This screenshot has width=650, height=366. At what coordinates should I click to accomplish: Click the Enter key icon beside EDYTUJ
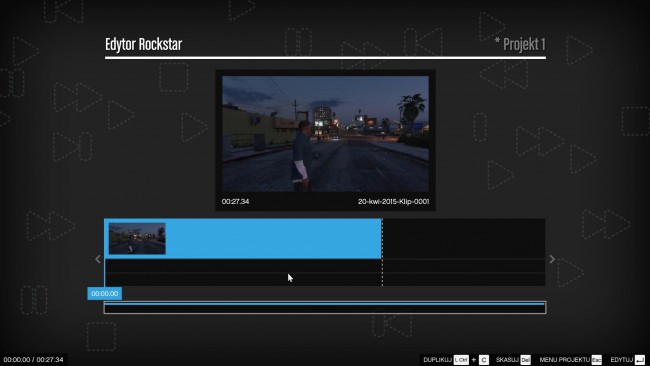(x=640, y=360)
